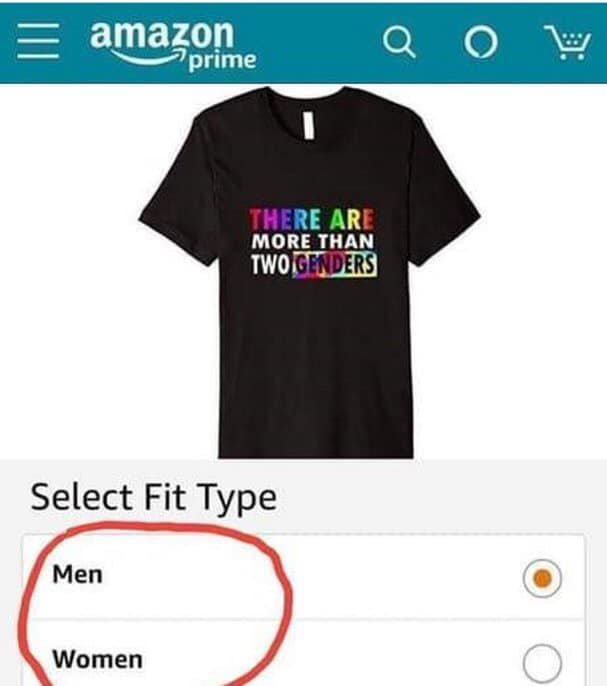Screen dimensions: 607x686
Task: Click the Amazon Prime logo
Action: (x=173, y=45)
